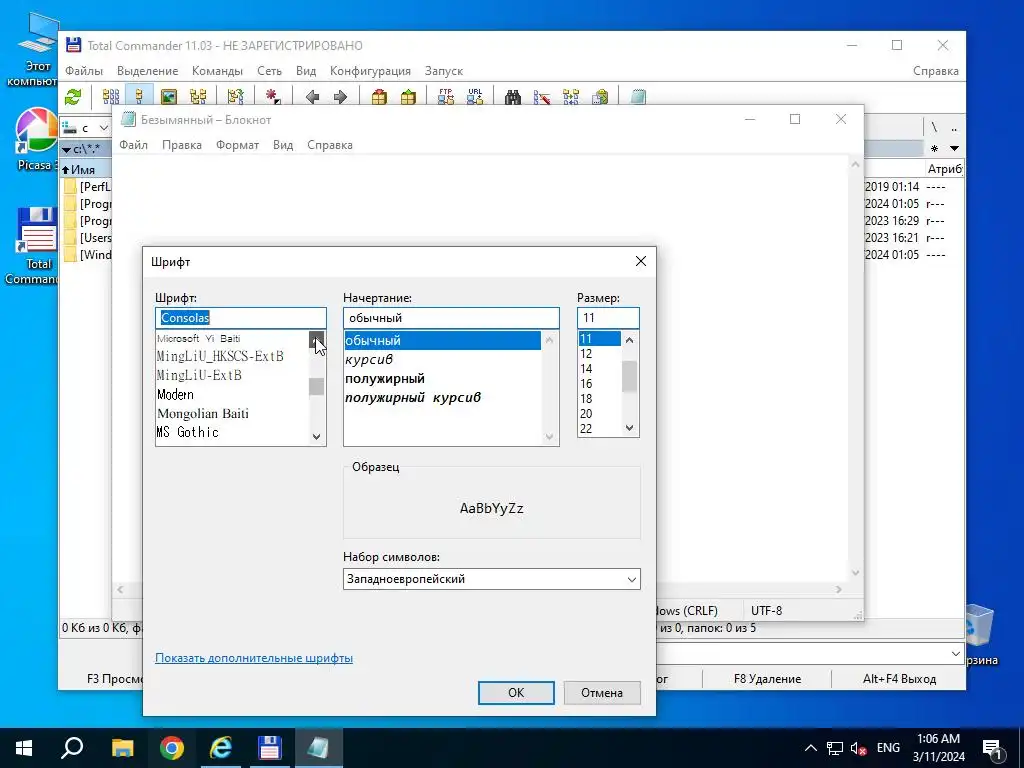Open the URL new FTP connection icon
The height and width of the screenshot is (768, 1024).
pyautogui.click(x=475, y=97)
